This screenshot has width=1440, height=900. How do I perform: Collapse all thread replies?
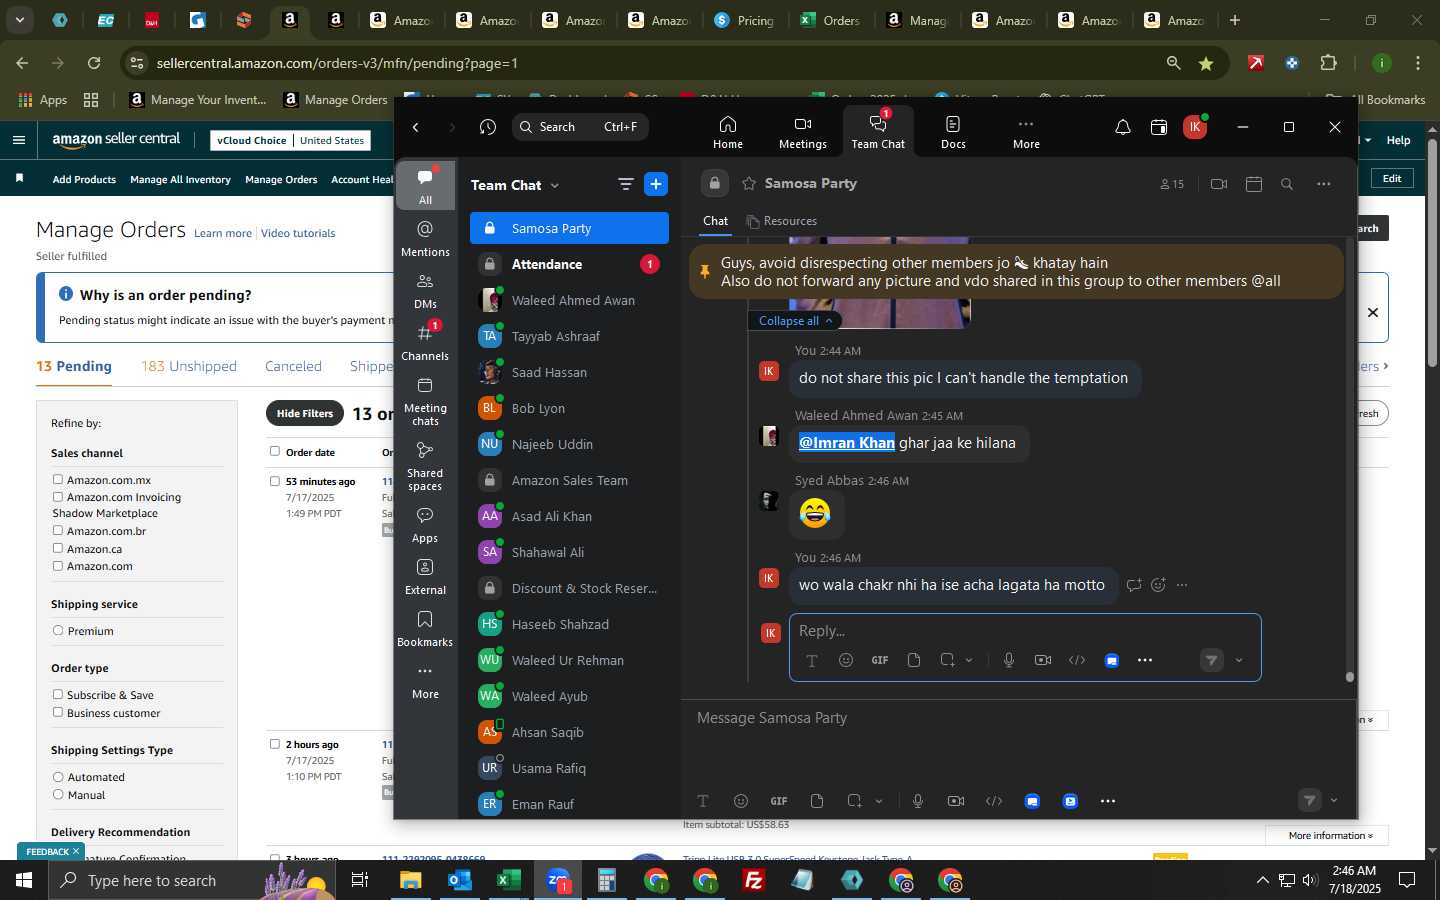[x=795, y=321]
